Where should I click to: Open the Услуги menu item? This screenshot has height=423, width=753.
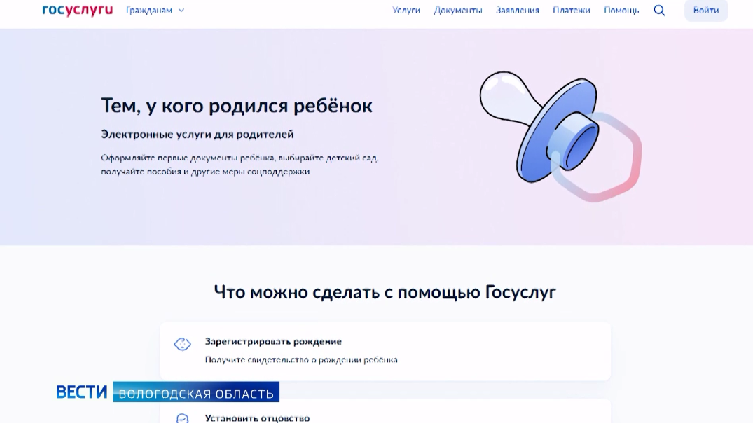406,10
